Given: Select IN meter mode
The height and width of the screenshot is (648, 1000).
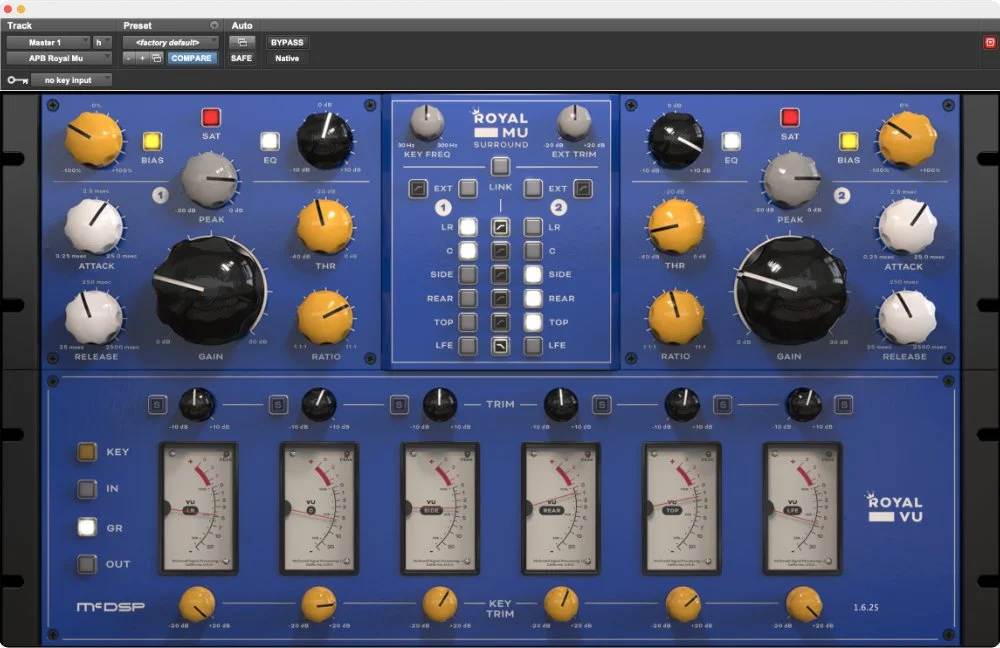Looking at the screenshot, I should (87, 489).
